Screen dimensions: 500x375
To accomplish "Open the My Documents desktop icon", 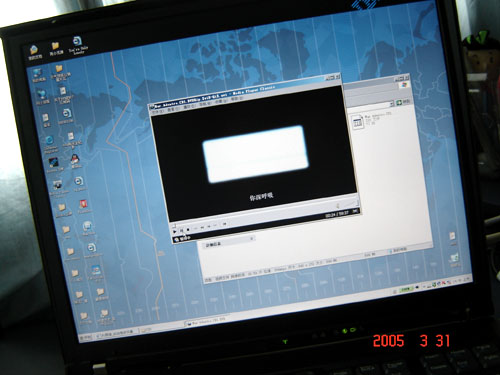I will point(34,50).
